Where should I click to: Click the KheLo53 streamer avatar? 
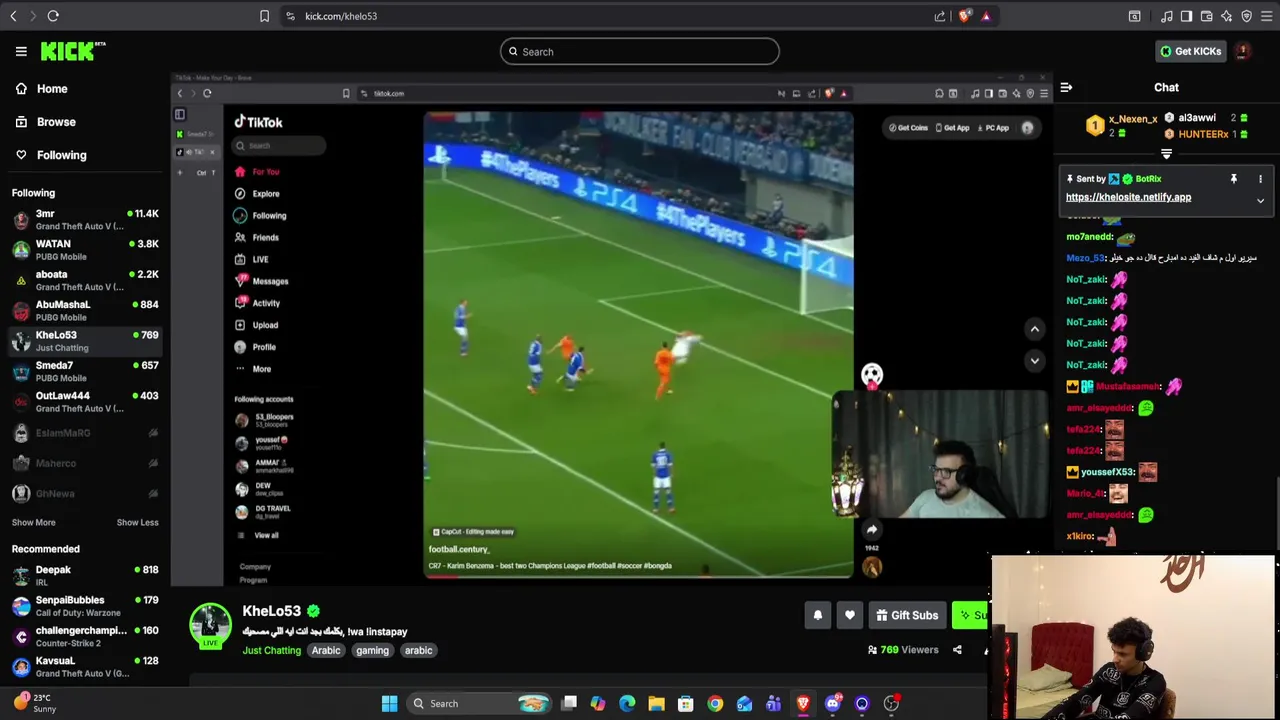[x=210, y=625]
